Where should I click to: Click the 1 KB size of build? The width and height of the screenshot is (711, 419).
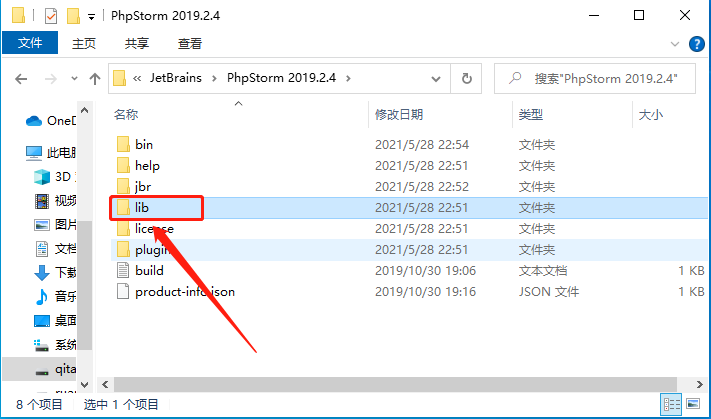[691, 271]
